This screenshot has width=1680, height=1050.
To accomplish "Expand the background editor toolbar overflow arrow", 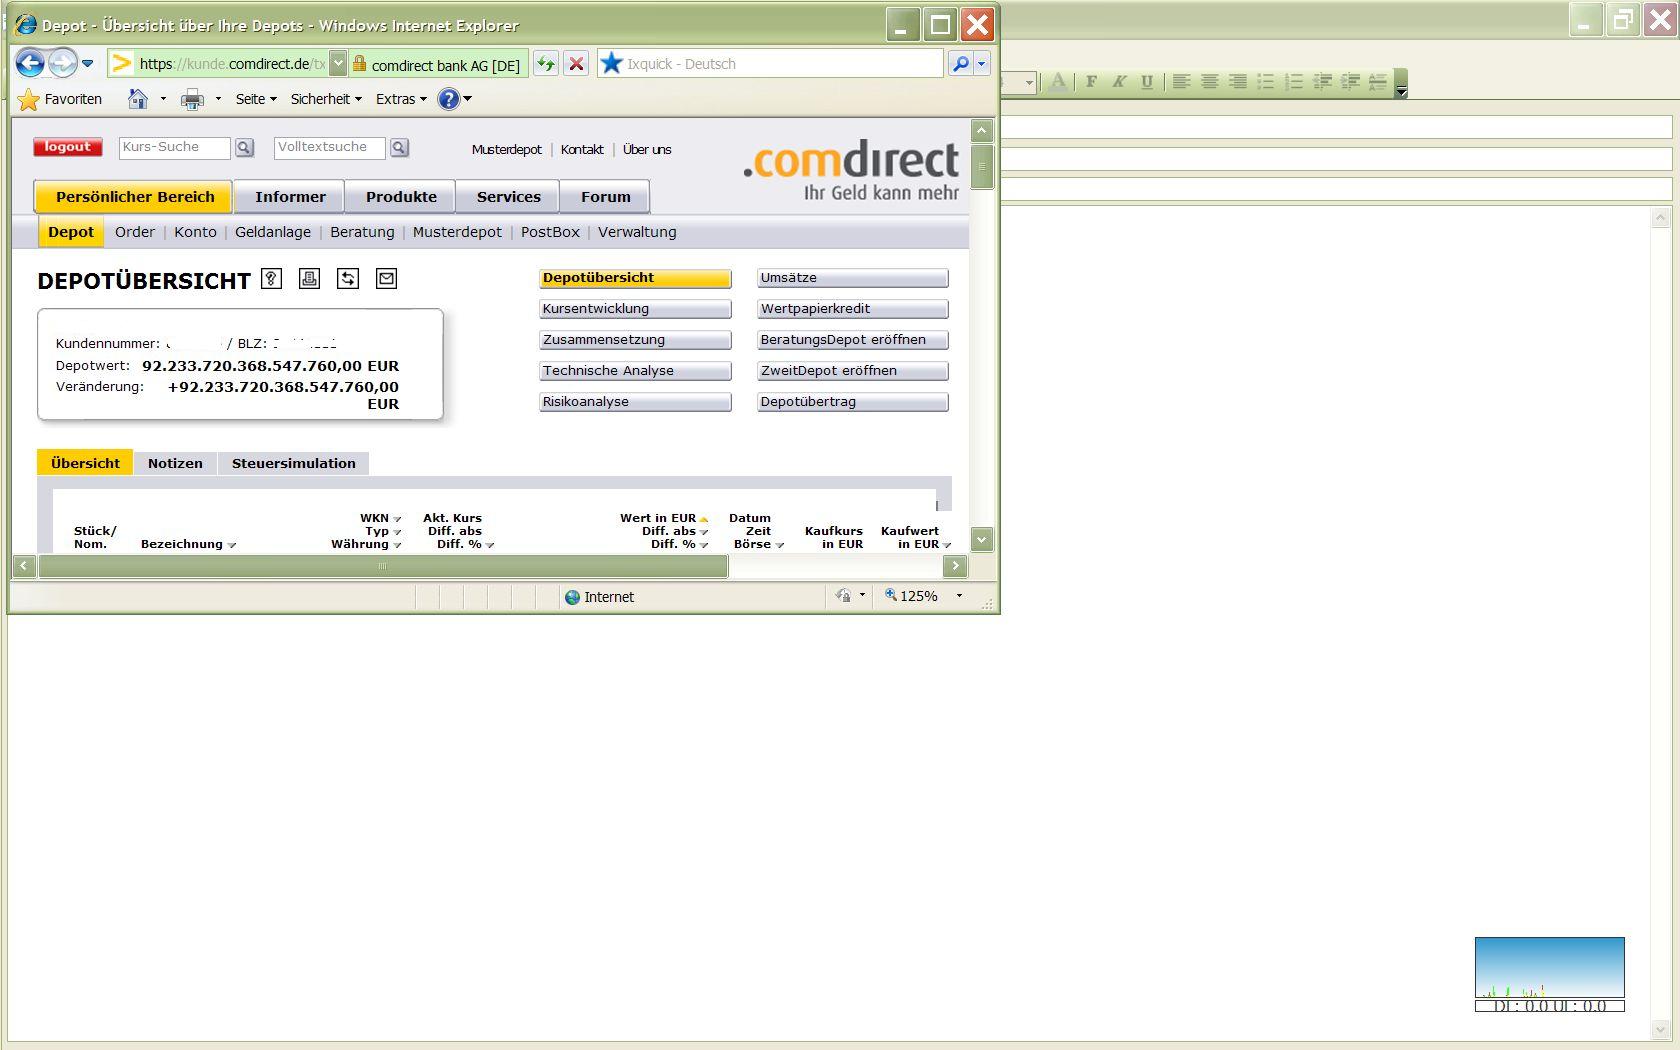I will (x=1401, y=83).
